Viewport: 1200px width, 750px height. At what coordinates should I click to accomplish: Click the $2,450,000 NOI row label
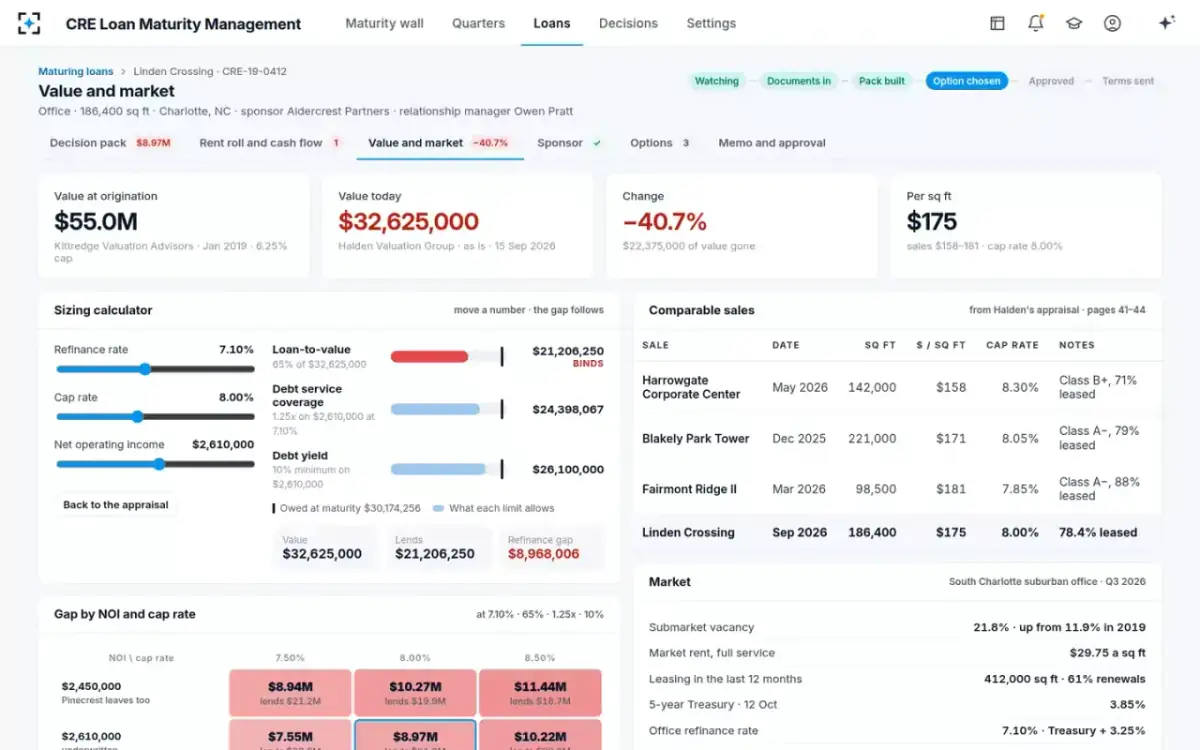point(91,687)
